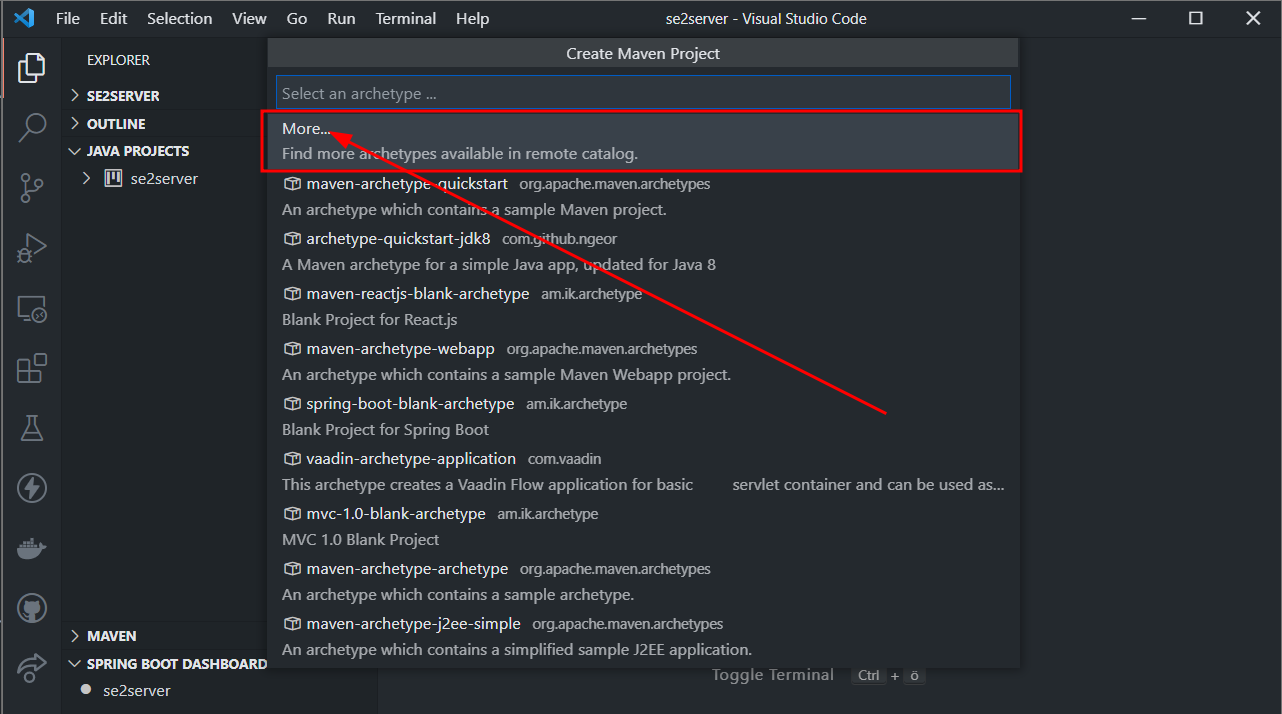Open the Run menu

coord(341,18)
